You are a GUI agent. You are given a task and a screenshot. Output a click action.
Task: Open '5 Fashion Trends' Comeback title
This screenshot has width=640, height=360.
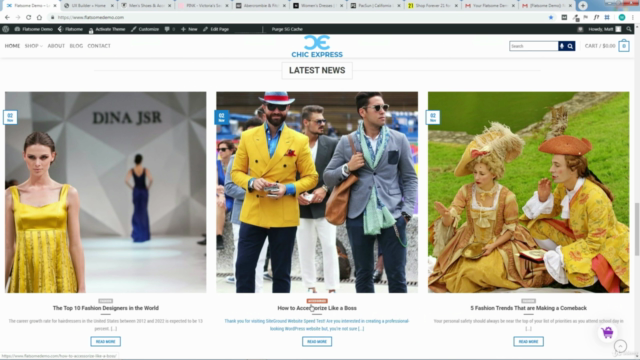point(529,308)
